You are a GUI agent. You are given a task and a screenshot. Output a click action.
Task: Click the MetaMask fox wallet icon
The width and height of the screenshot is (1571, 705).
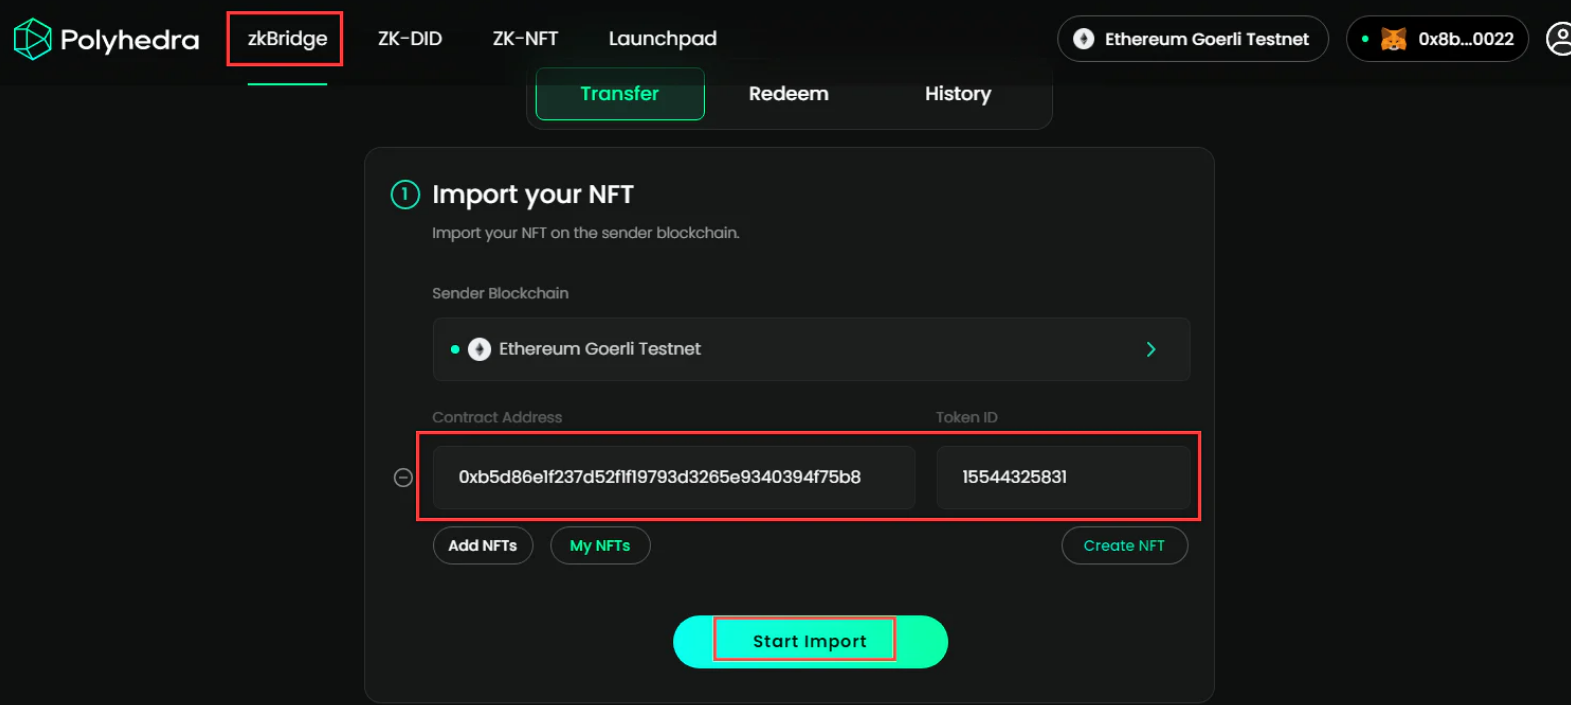click(x=1393, y=39)
